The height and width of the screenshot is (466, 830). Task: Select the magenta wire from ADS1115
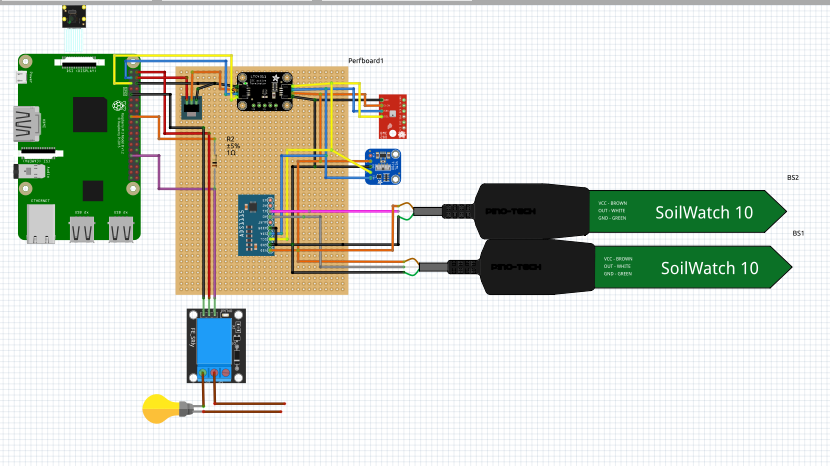(x=333, y=211)
